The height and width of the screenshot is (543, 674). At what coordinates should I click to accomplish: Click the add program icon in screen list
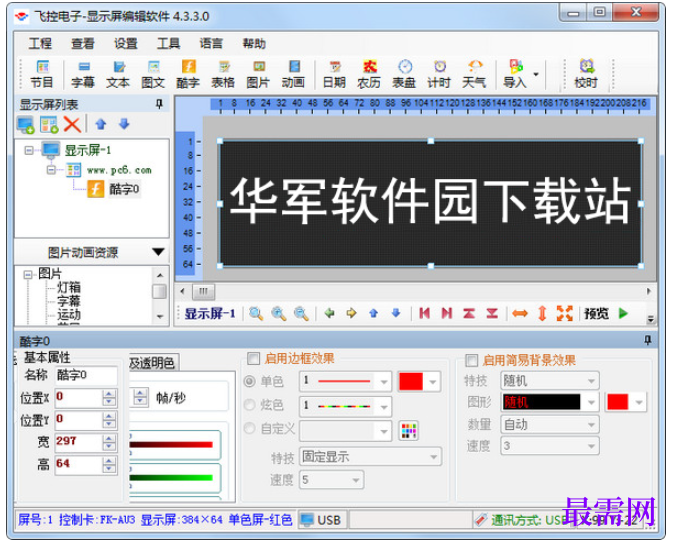[49, 125]
